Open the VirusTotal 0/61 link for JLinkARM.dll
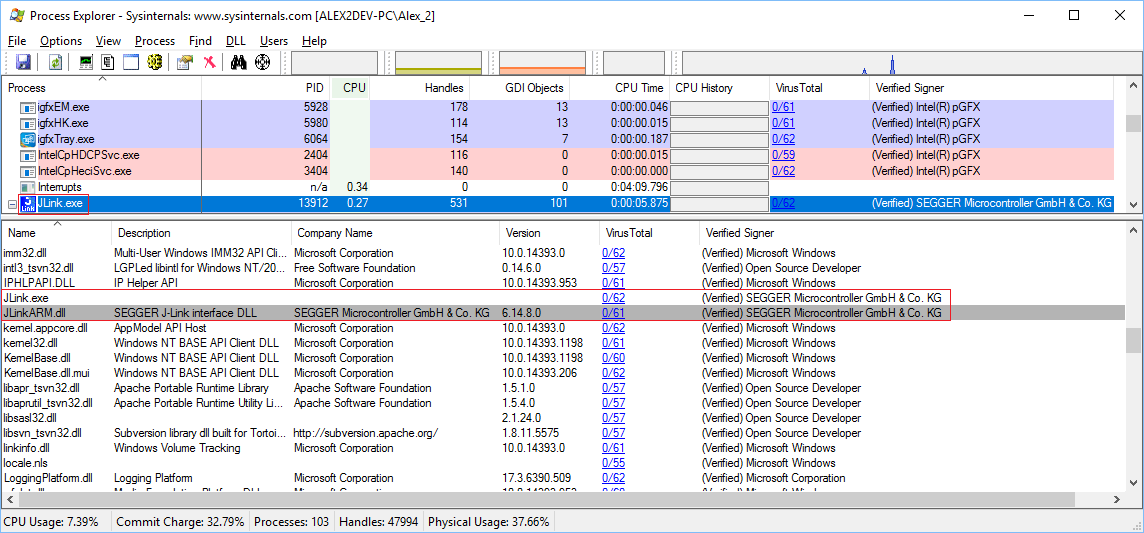 [613, 313]
